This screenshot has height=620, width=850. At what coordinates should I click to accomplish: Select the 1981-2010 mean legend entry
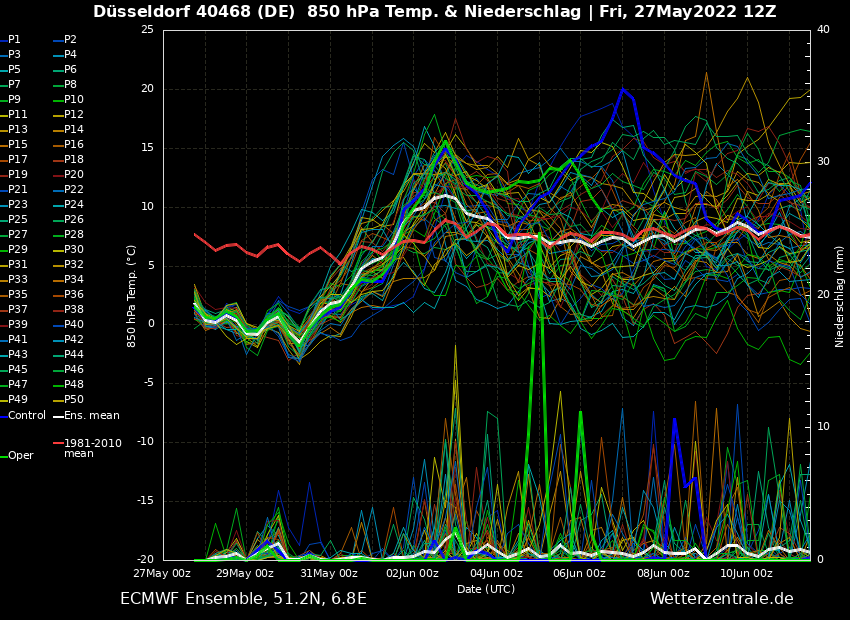click(x=92, y=448)
